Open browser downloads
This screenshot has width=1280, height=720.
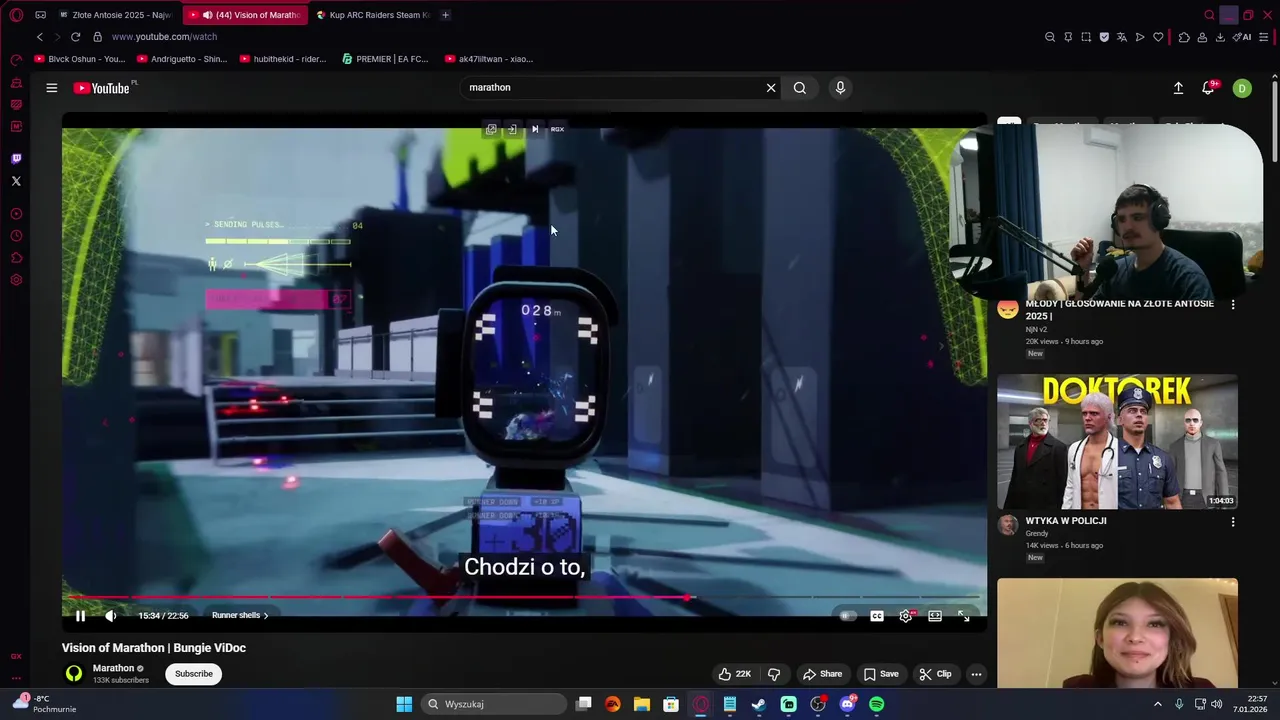click(1221, 37)
